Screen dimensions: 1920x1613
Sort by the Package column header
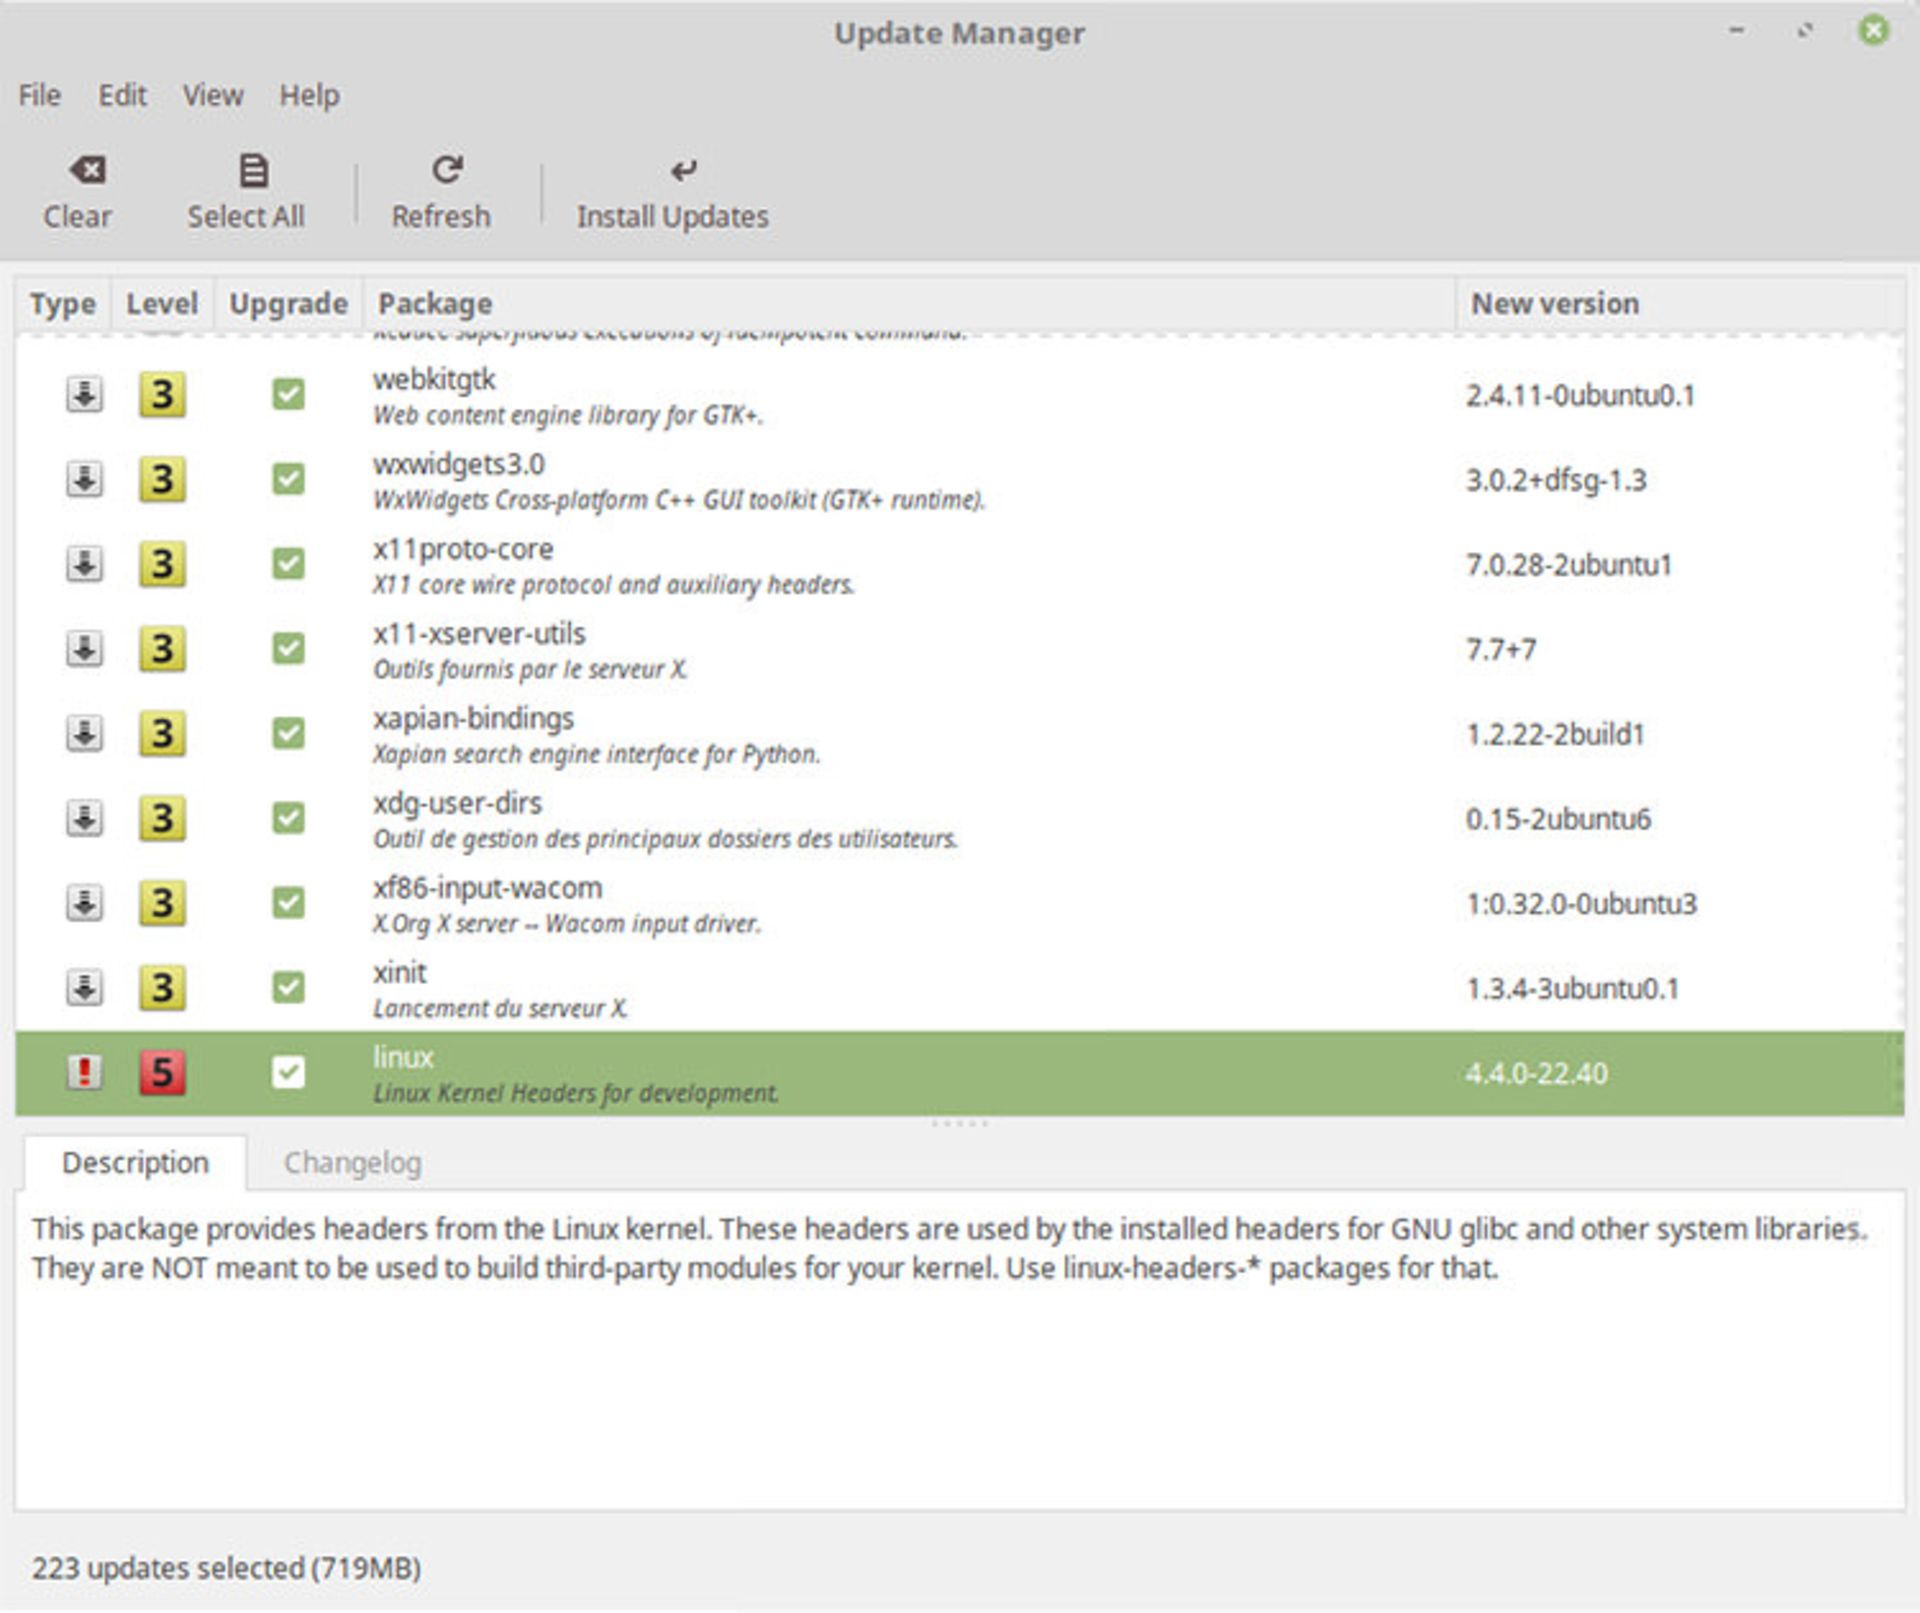[435, 303]
